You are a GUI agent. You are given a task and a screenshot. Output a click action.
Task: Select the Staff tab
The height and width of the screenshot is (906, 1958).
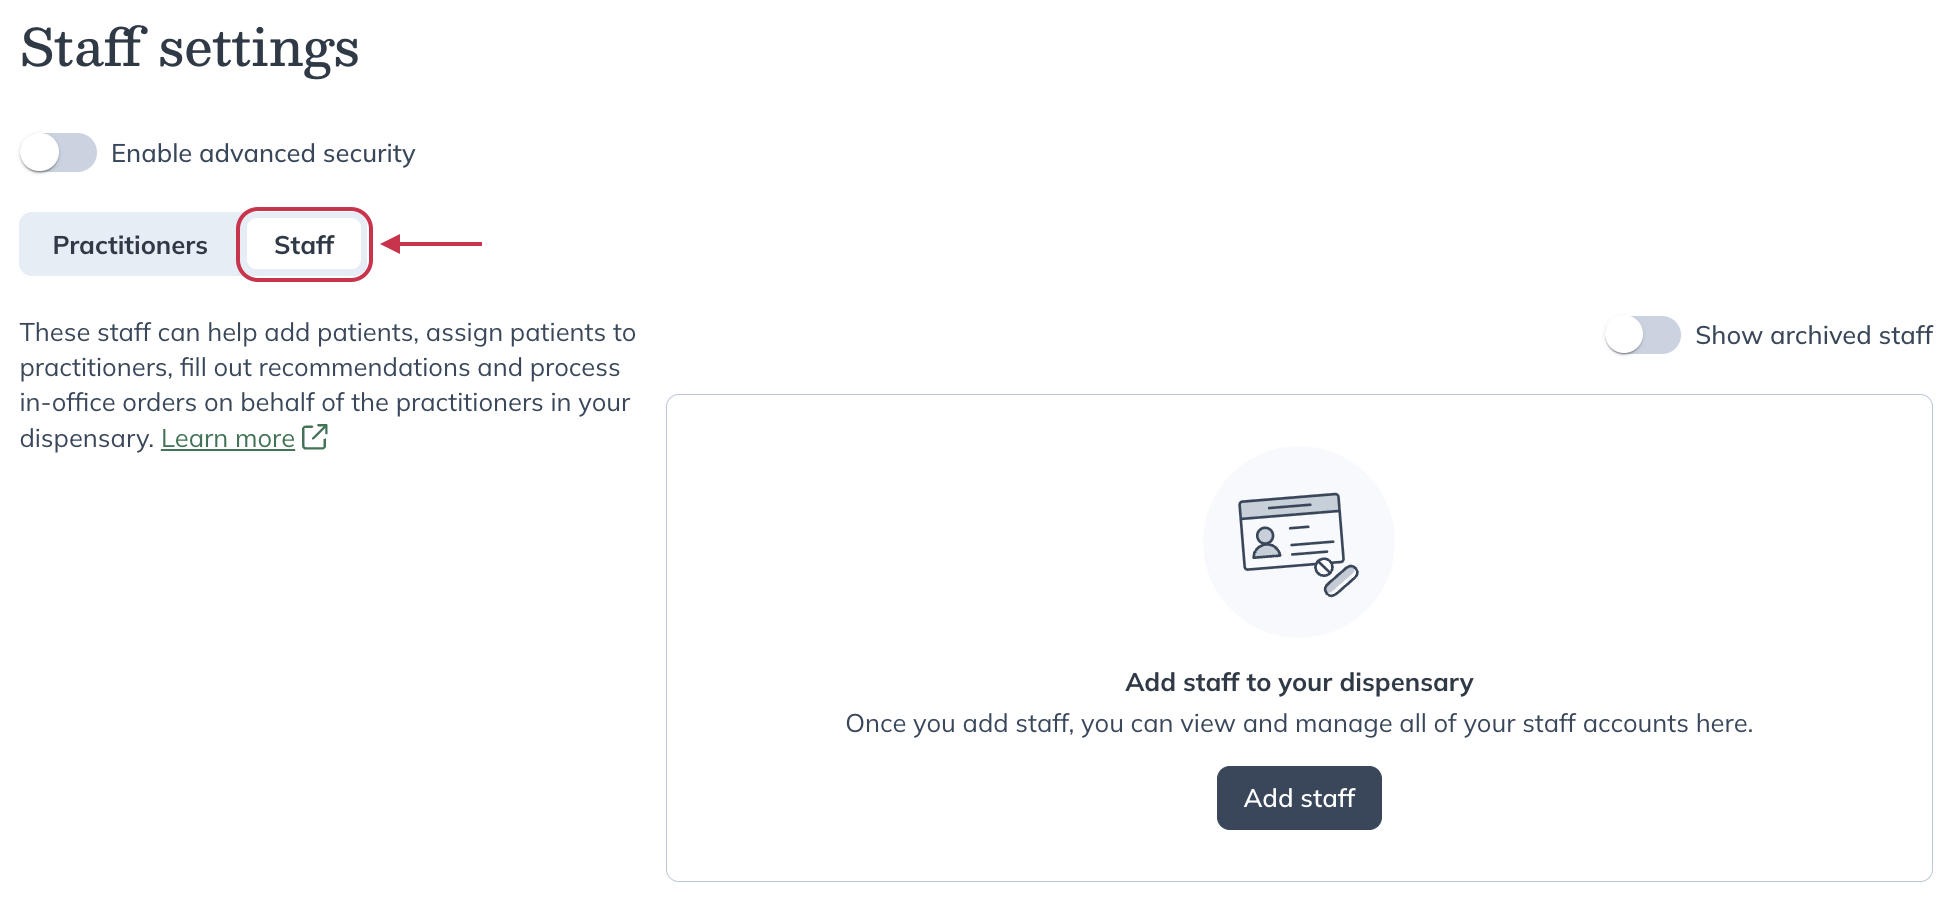tap(303, 243)
